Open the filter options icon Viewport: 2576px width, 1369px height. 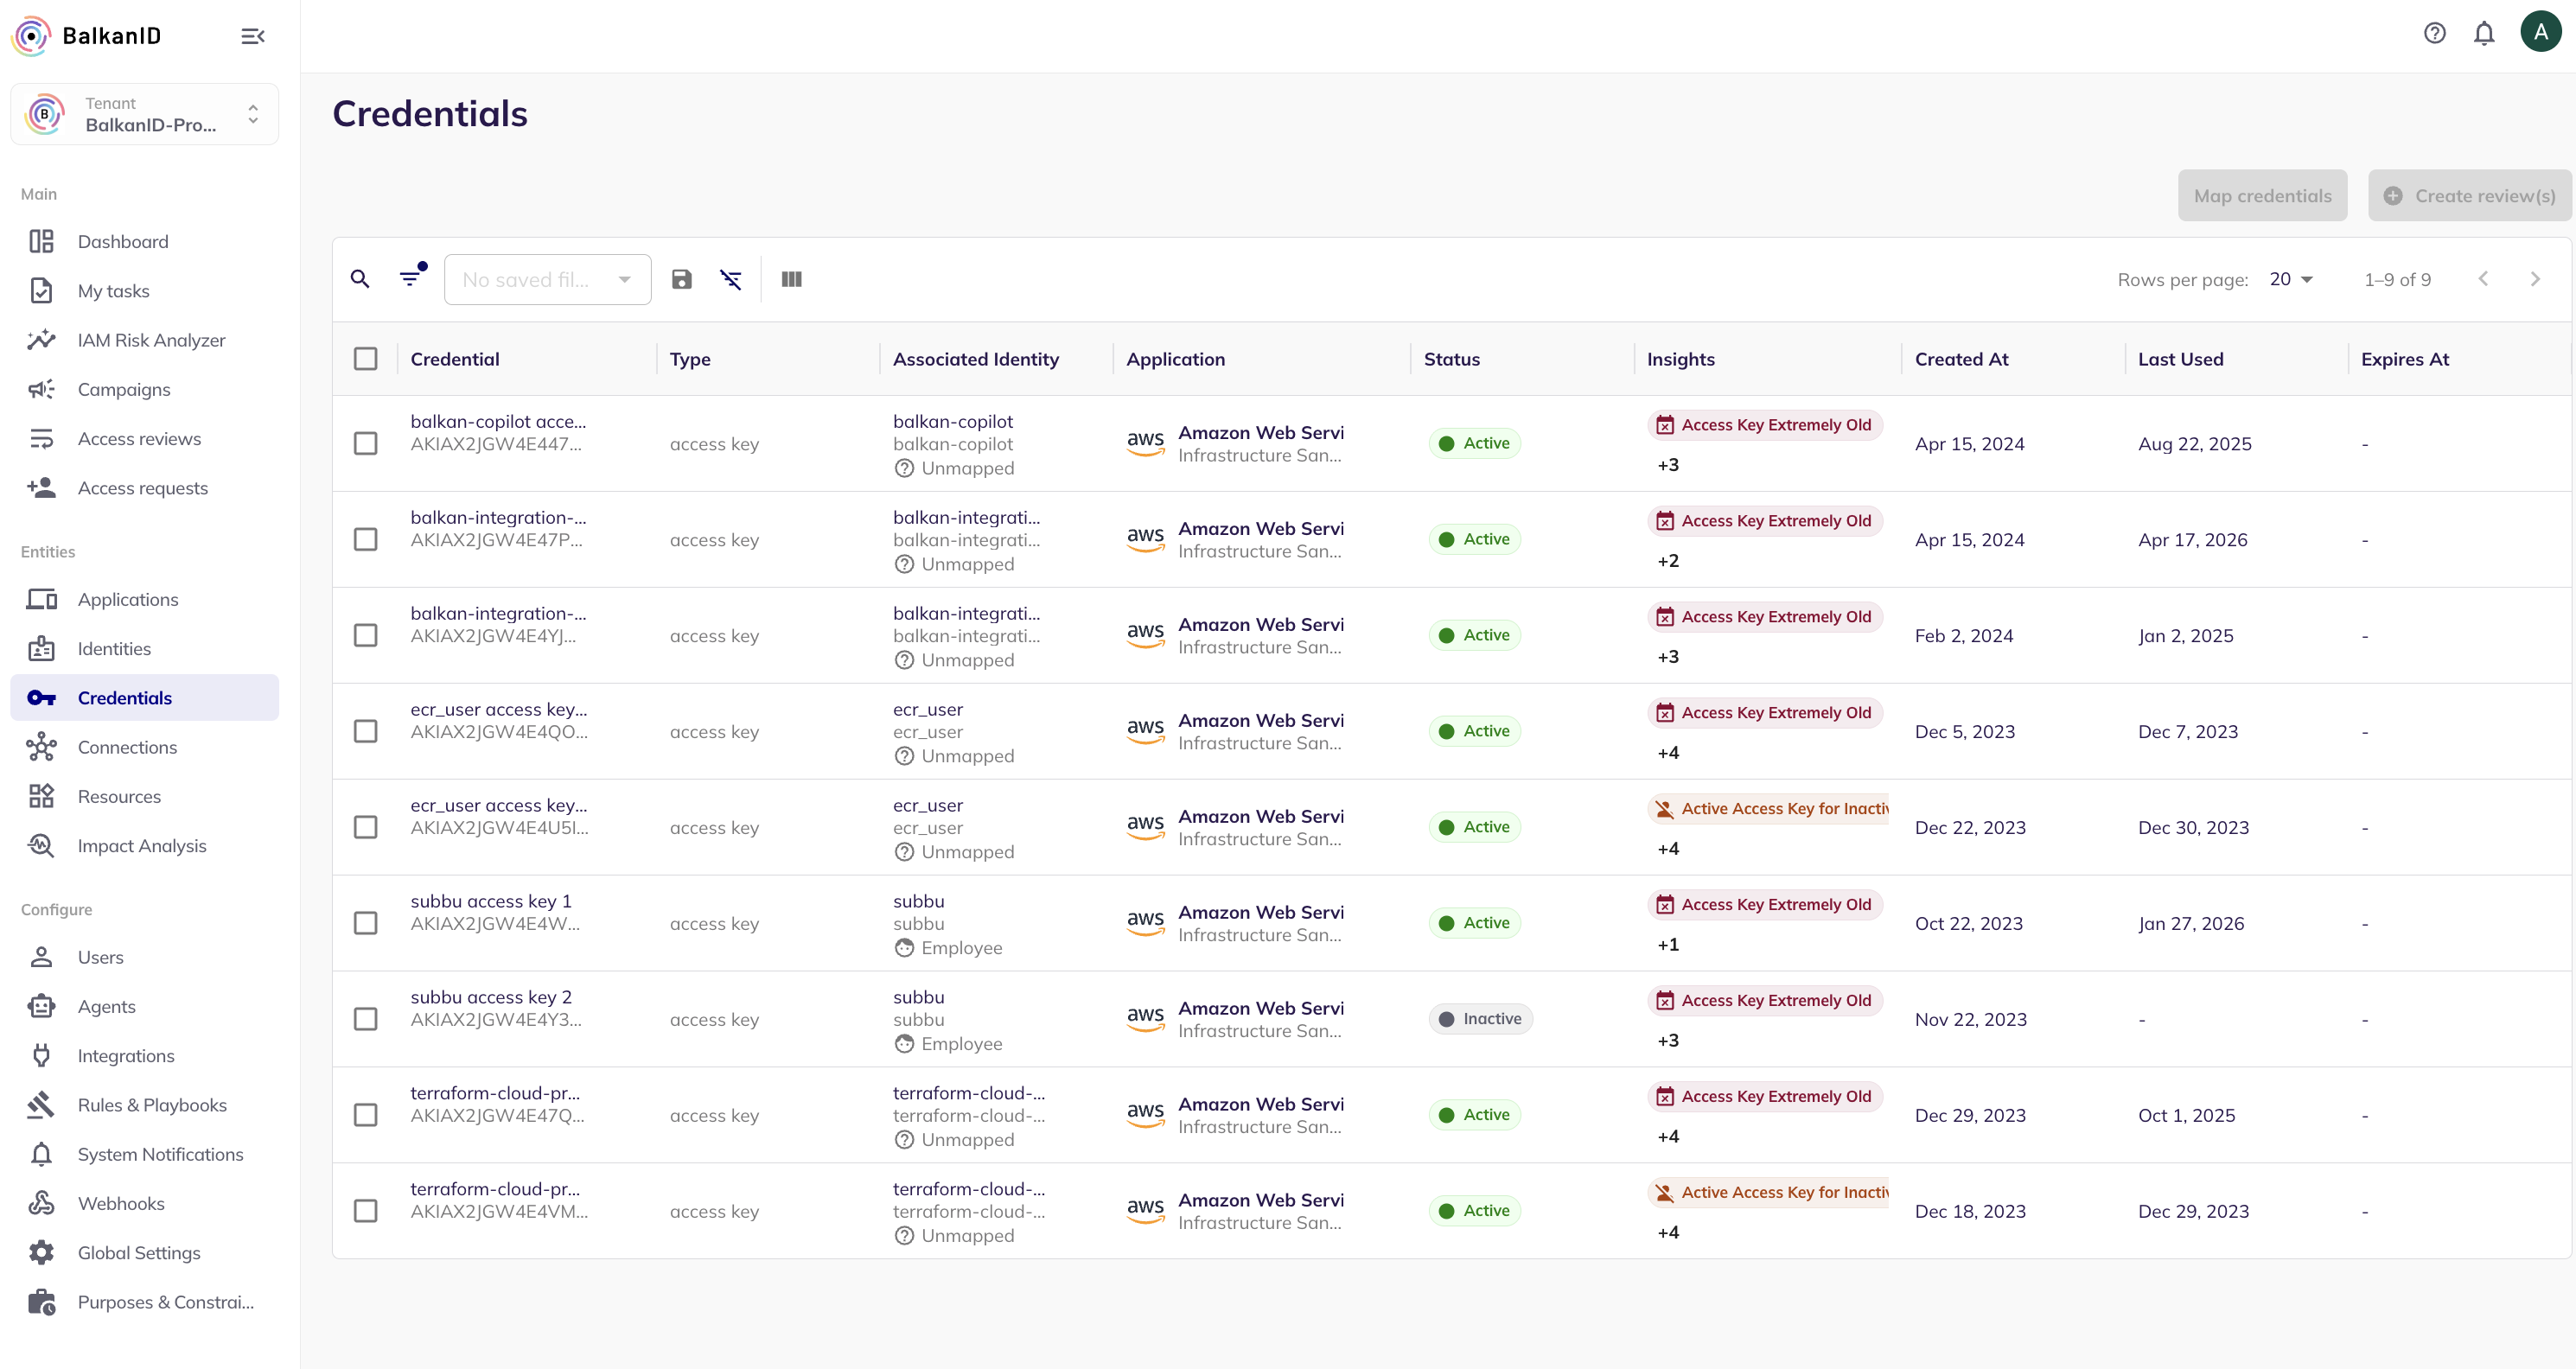point(411,277)
